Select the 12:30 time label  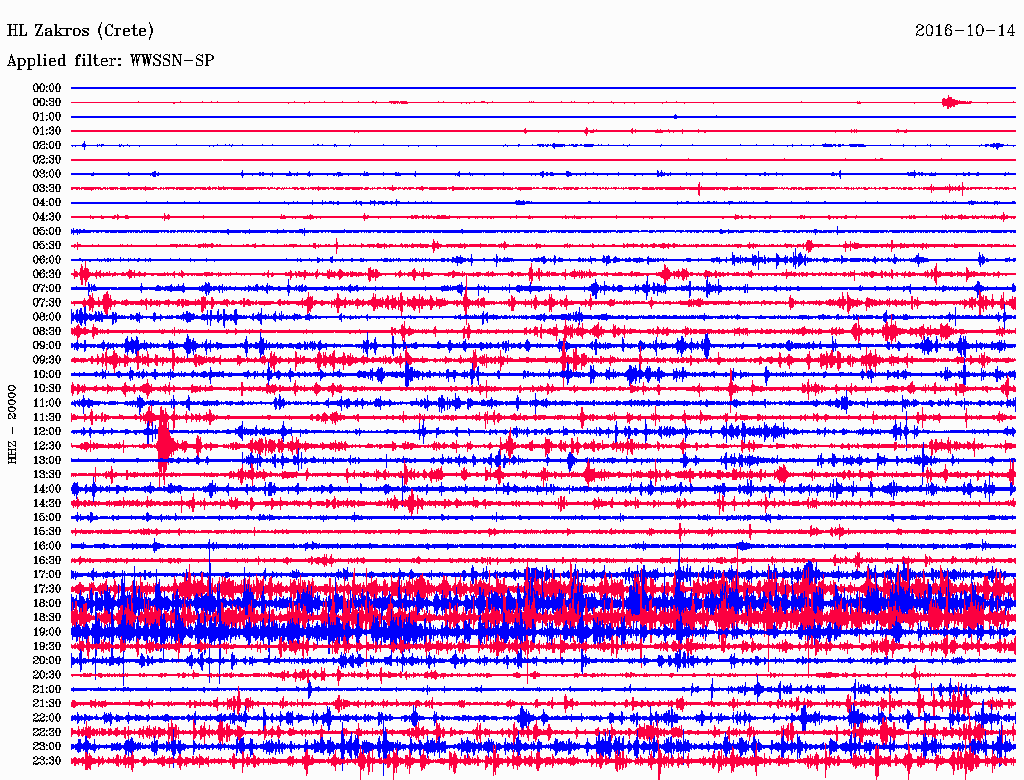pyautogui.click(x=47, y=446)
